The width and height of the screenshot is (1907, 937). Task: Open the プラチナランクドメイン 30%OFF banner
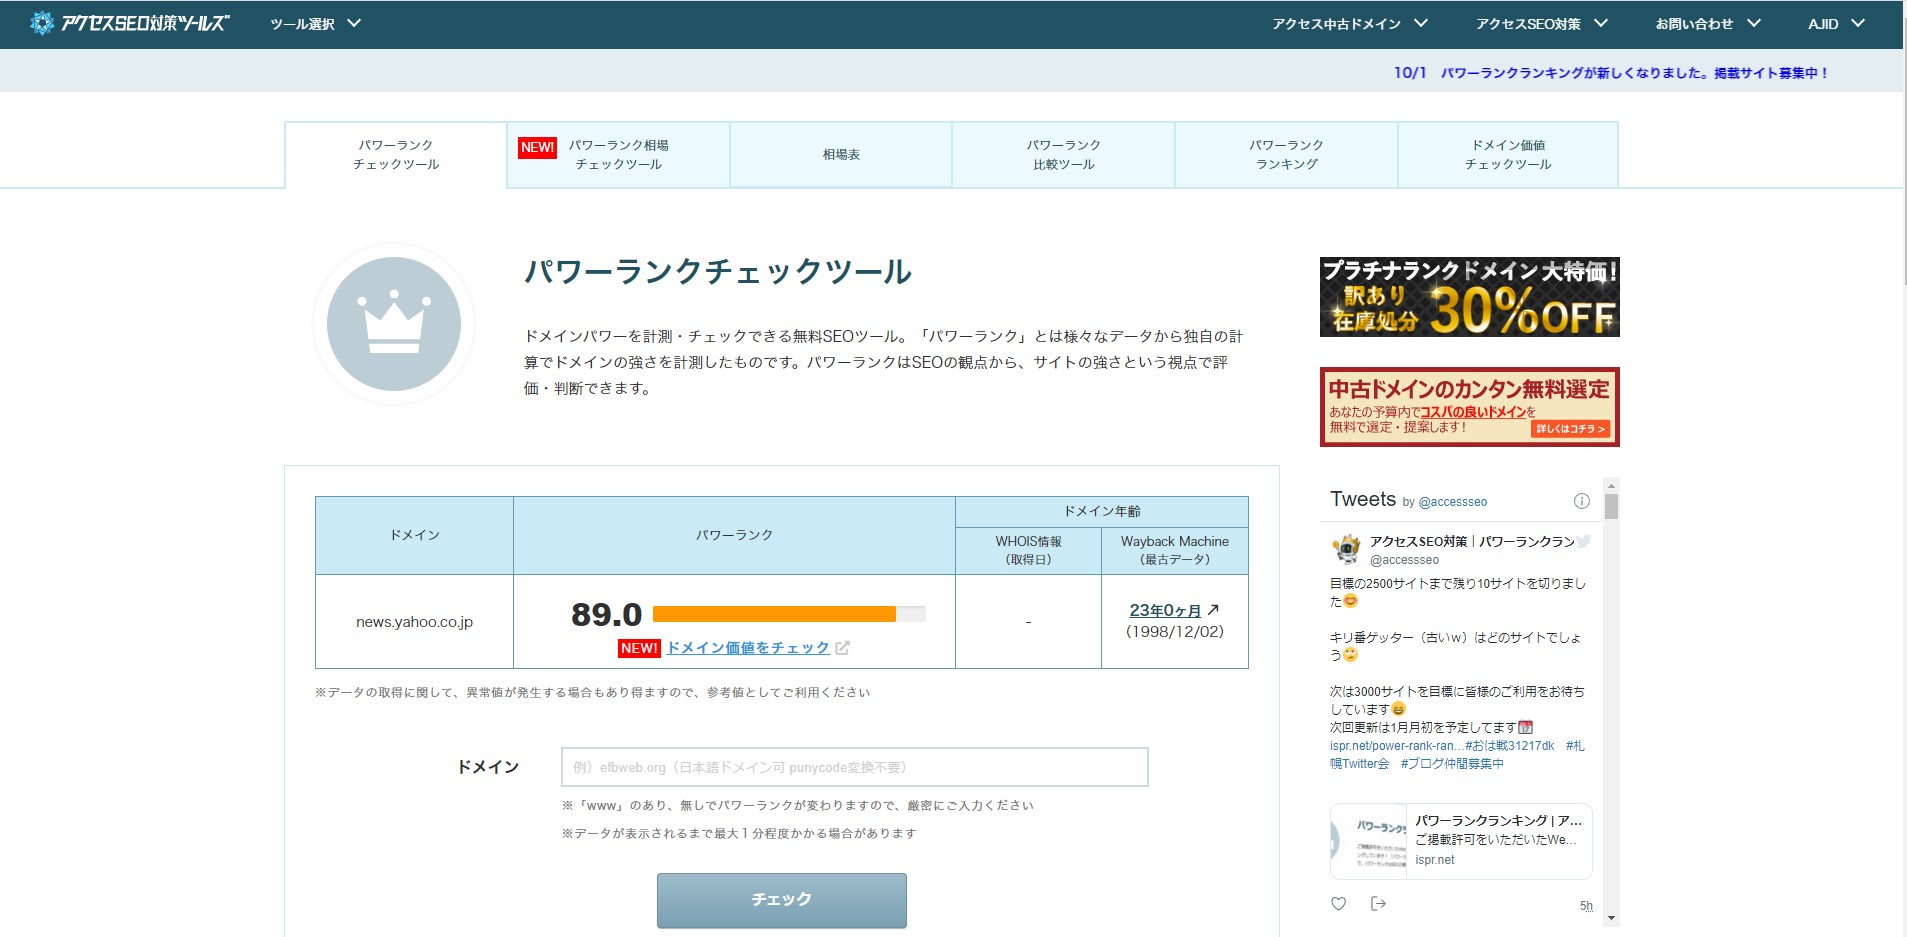point(1469,297)
